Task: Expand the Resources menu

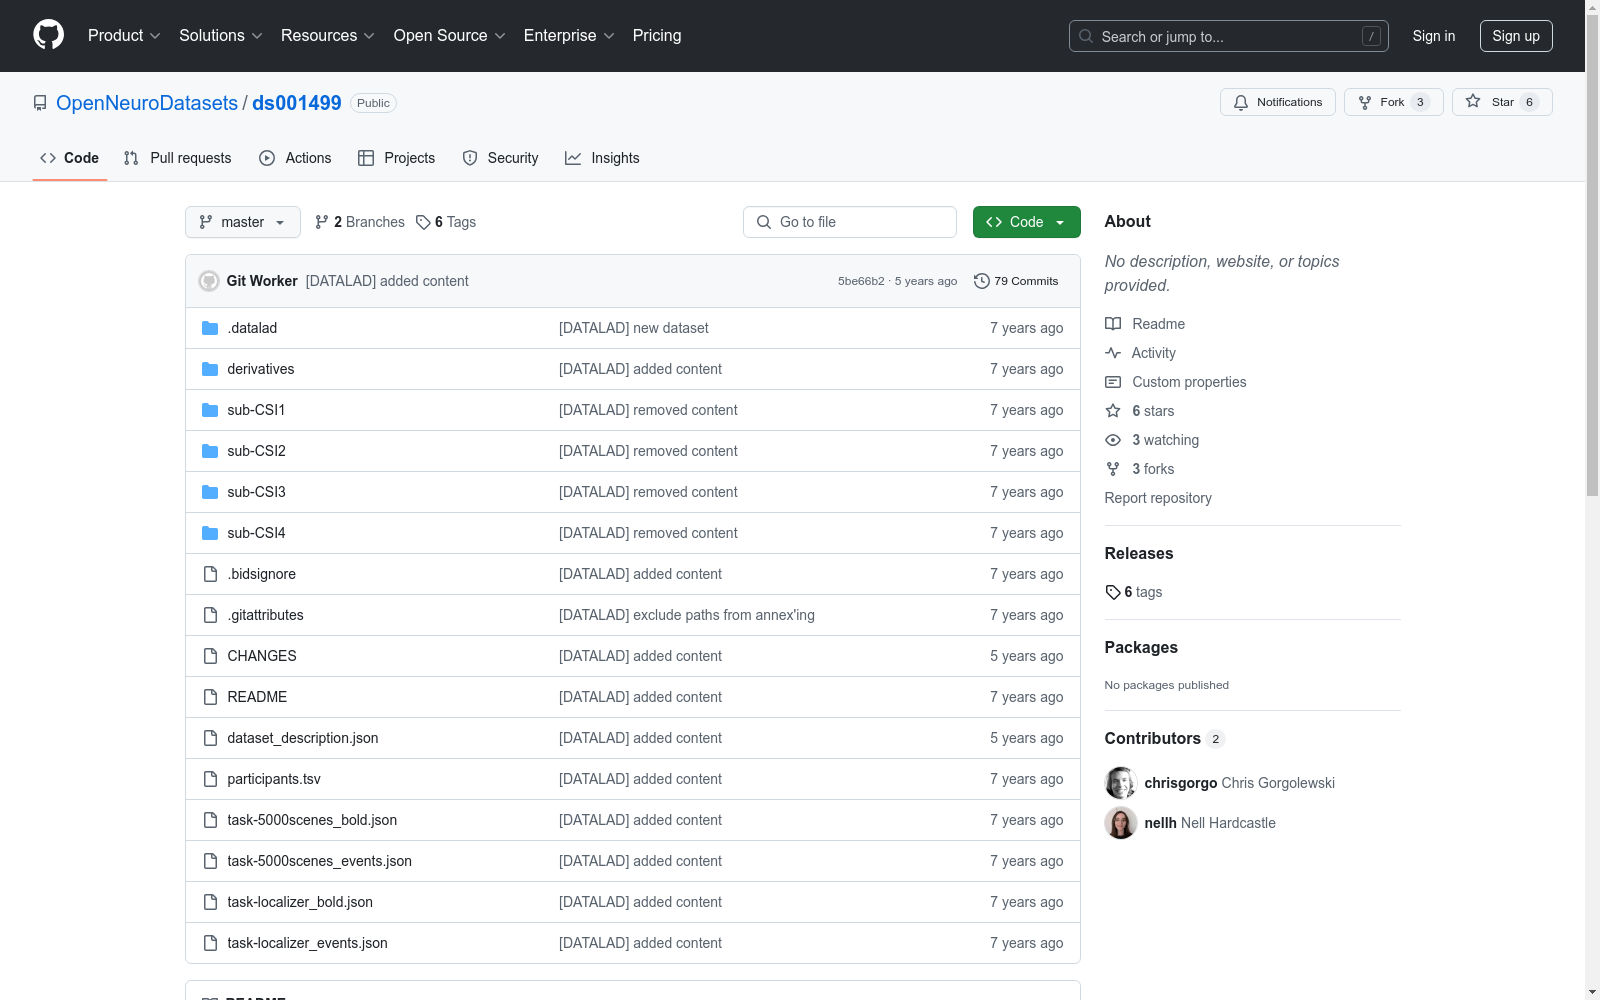Action: click(328, 35)
